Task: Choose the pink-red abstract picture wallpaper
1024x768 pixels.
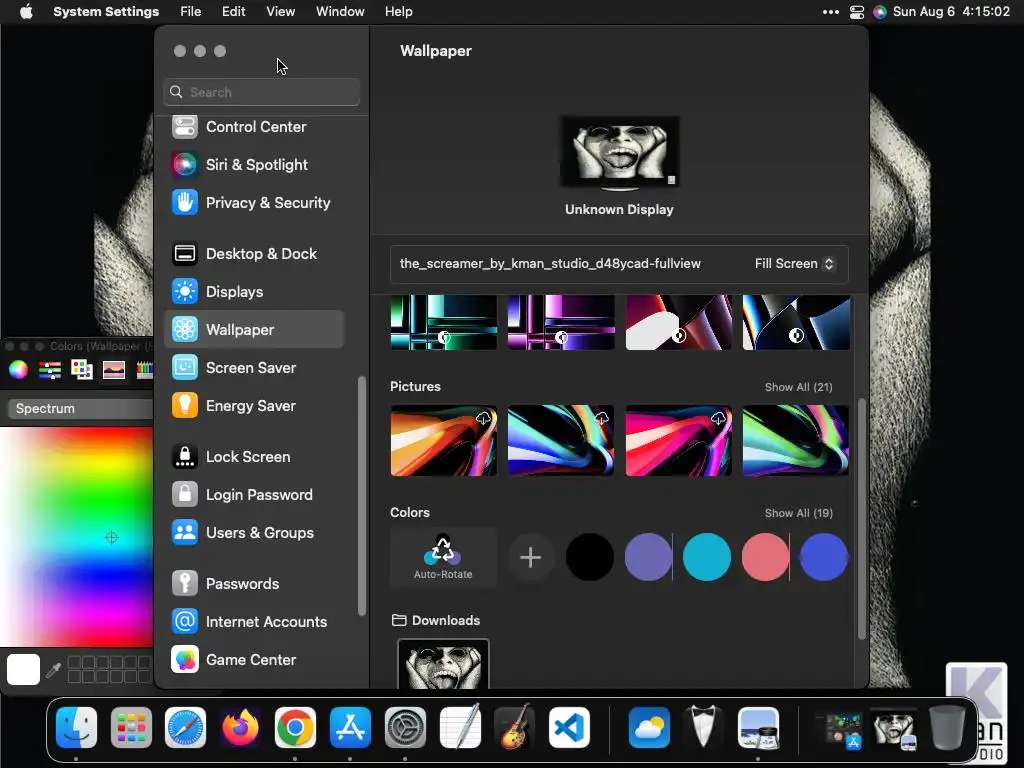Action: point(679,440)
